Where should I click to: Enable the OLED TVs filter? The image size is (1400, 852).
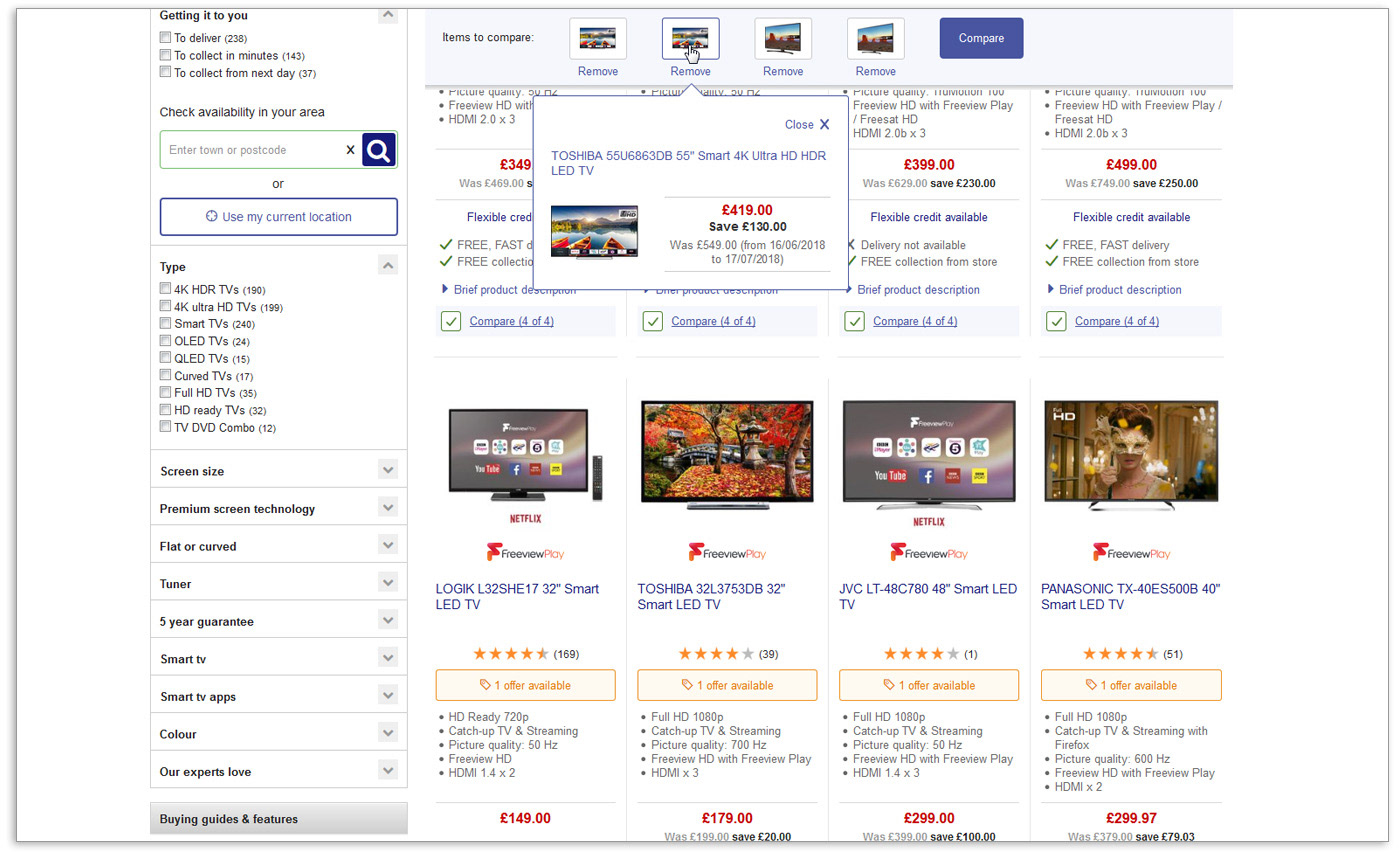point(165,340)
